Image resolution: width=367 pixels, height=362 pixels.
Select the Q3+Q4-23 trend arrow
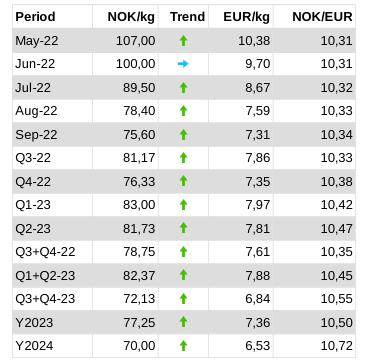(183, 298)
